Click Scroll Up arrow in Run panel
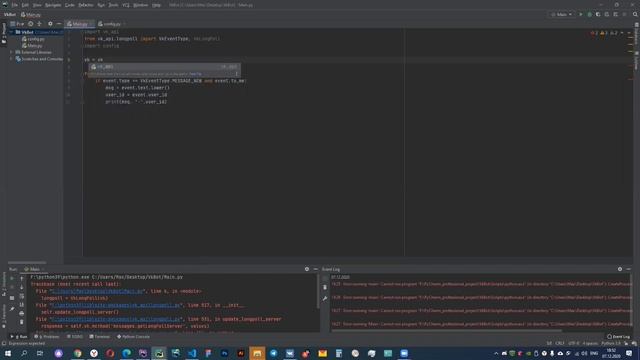Image resolution: width=640 pixels, height=360 pixels. point(22,278)
